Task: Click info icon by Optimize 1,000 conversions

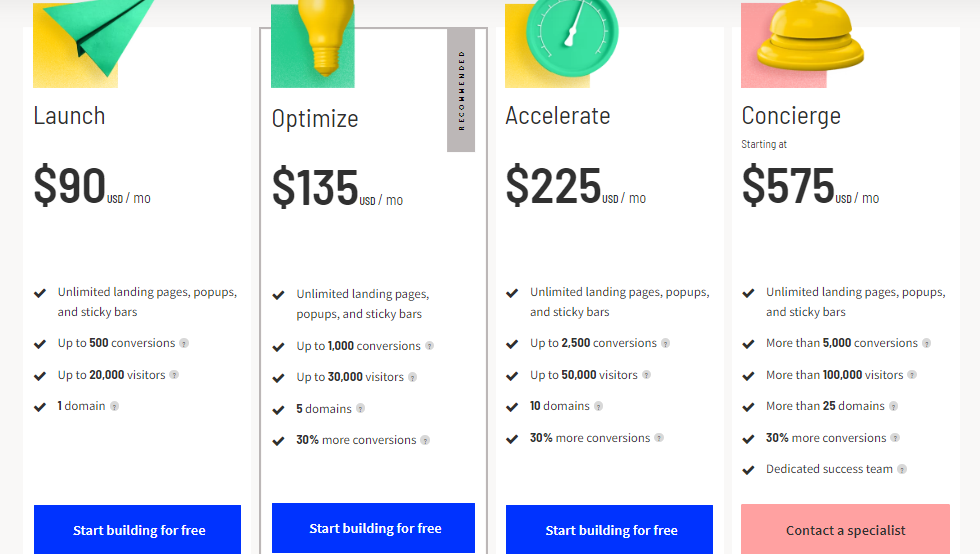Action: 430,346
